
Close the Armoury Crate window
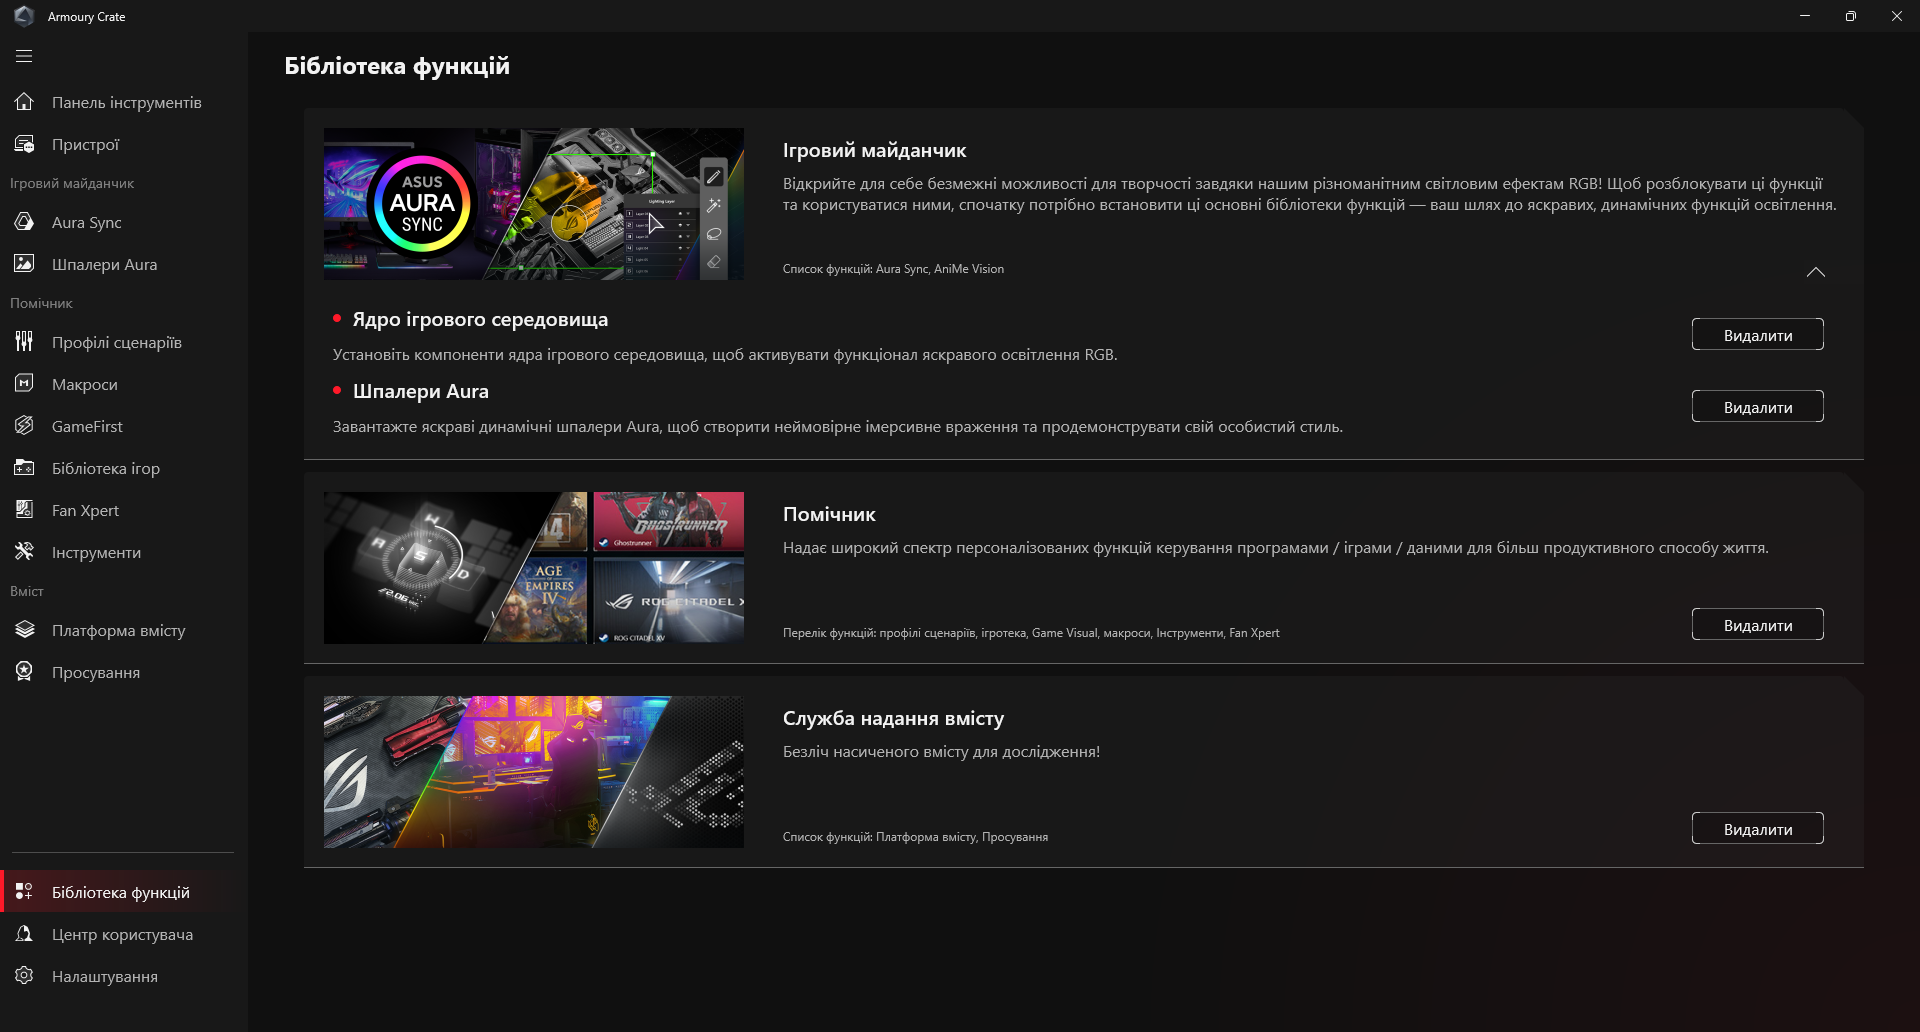point(1897,16)
